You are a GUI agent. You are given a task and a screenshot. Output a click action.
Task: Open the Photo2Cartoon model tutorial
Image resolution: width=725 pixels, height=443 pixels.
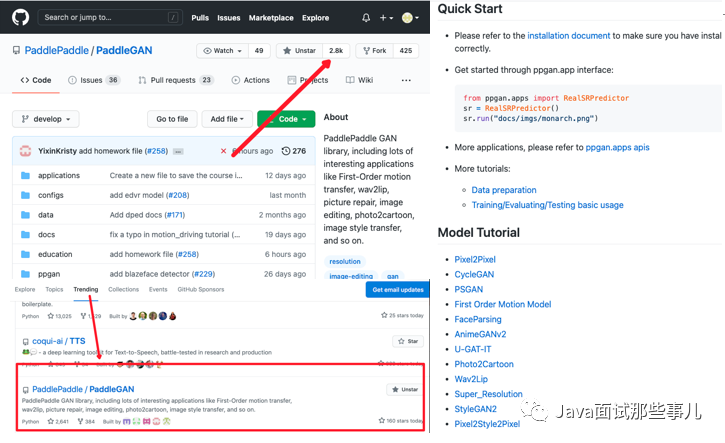[484, 364]
